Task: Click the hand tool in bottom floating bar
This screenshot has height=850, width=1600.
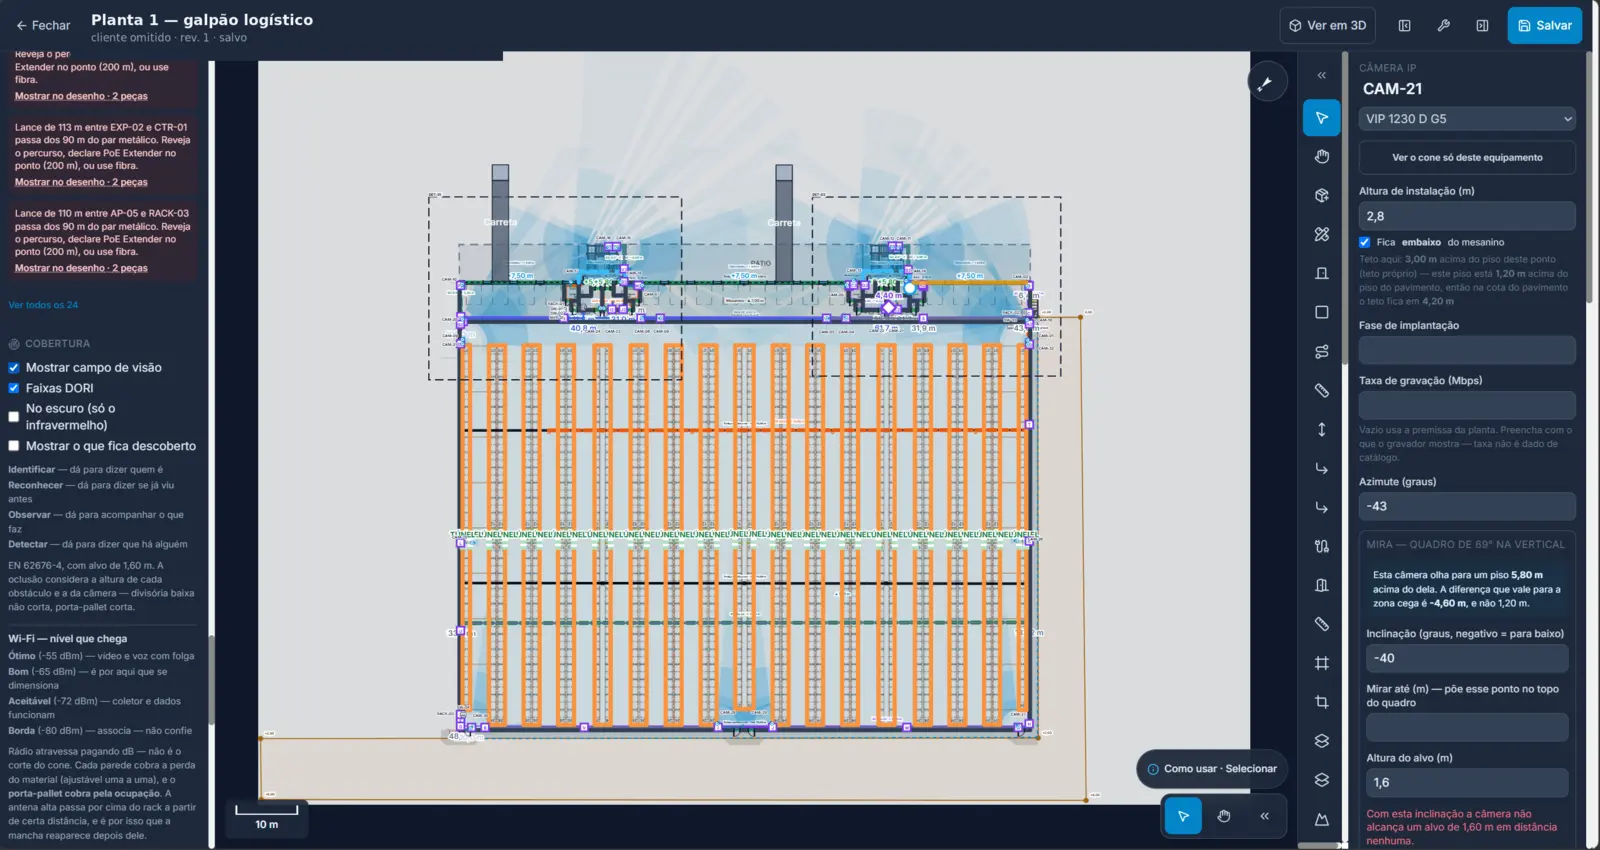Action: (x=1224, y=816)
